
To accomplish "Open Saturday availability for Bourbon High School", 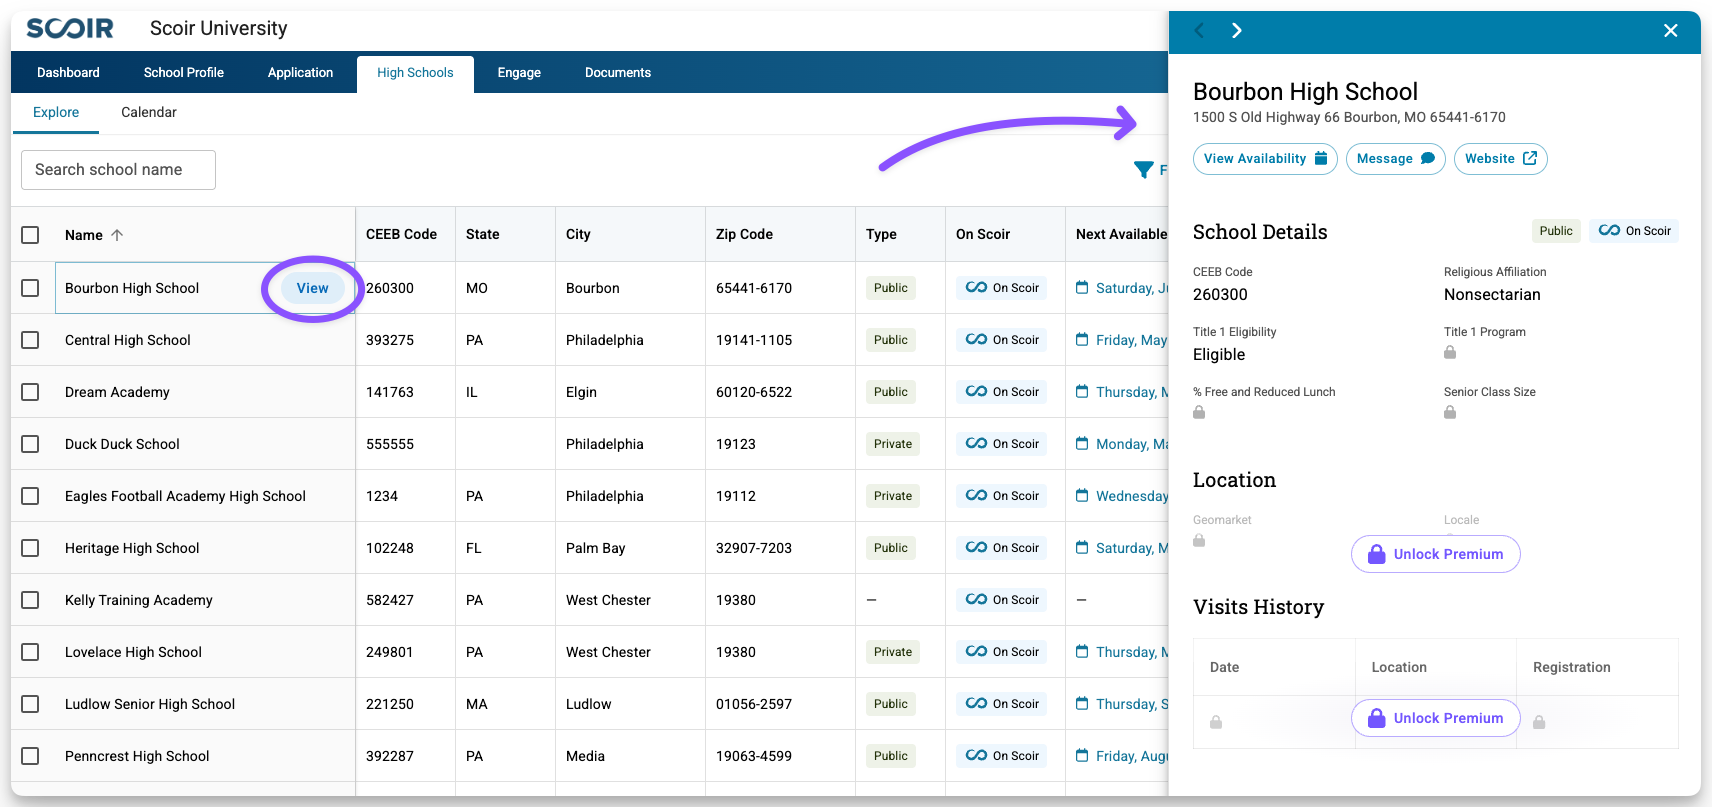I will coord(1130,288).
